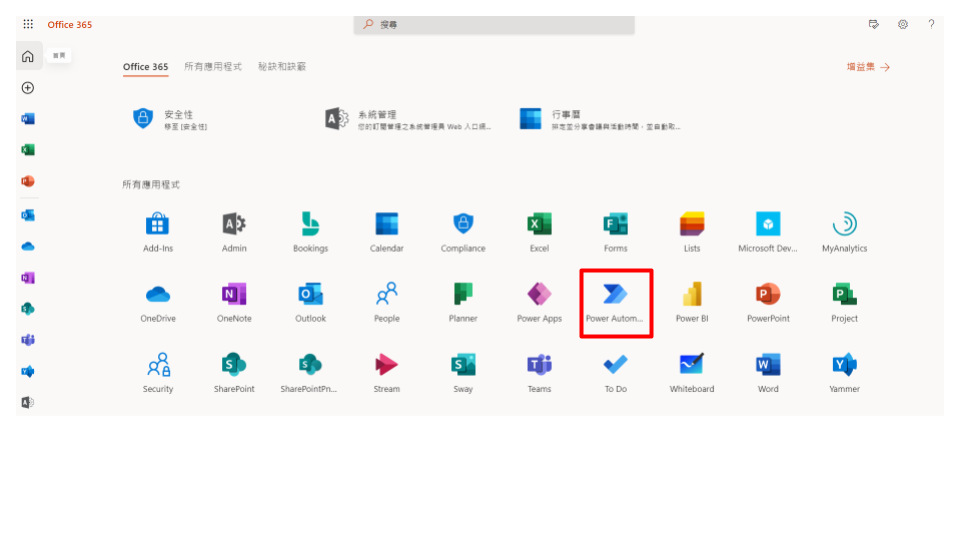This screenshot has width=960, height=540.
Task: Launch Add-Ins app tile
Action: pos(158,233)
